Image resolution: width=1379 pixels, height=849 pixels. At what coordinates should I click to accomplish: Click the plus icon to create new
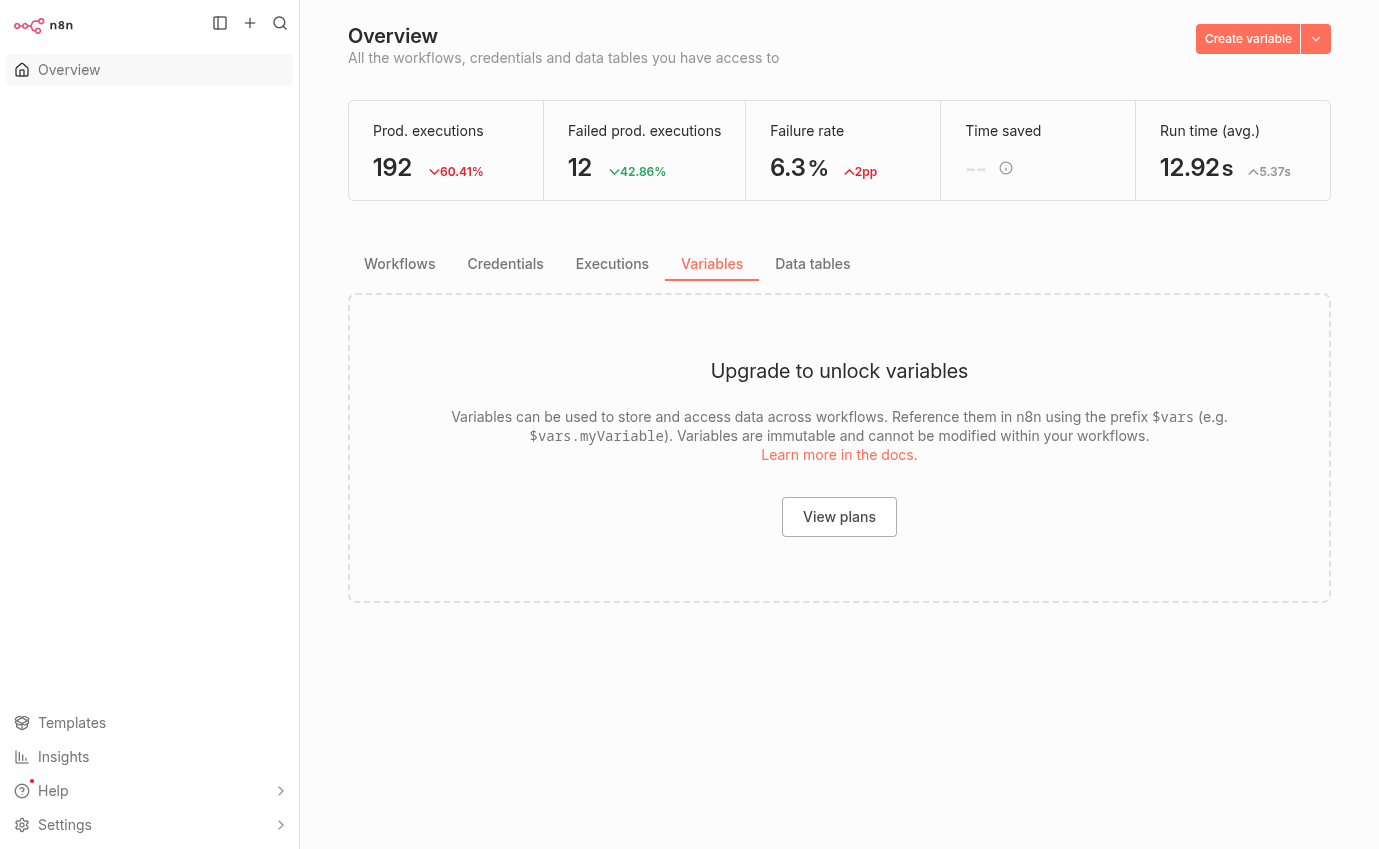point(250,23)
